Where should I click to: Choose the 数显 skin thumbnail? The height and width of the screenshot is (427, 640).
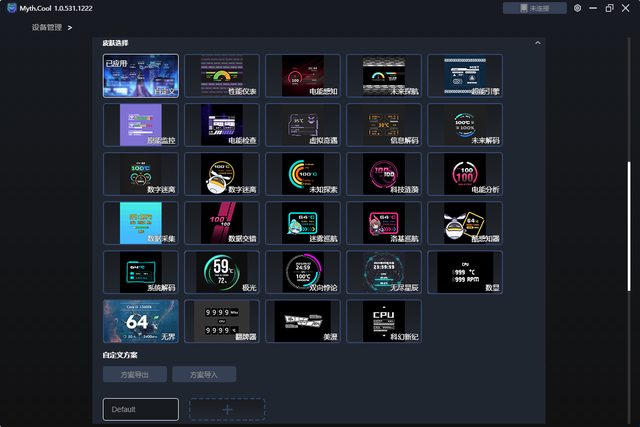click(464, 272)
